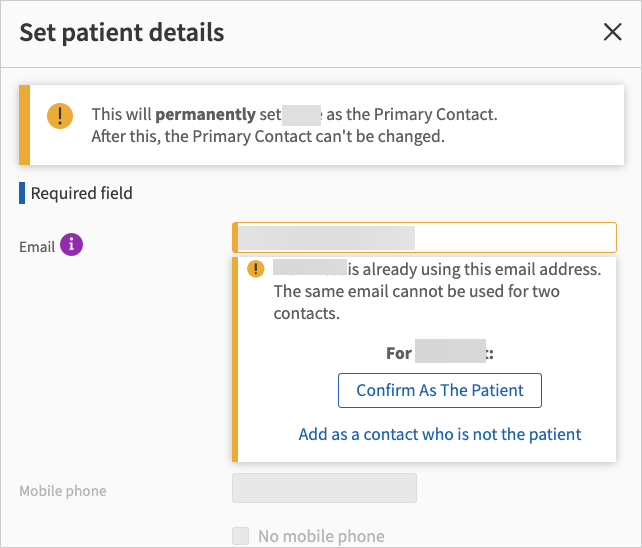
Task: Click the blue Required field marker bar
Action: 22,193
